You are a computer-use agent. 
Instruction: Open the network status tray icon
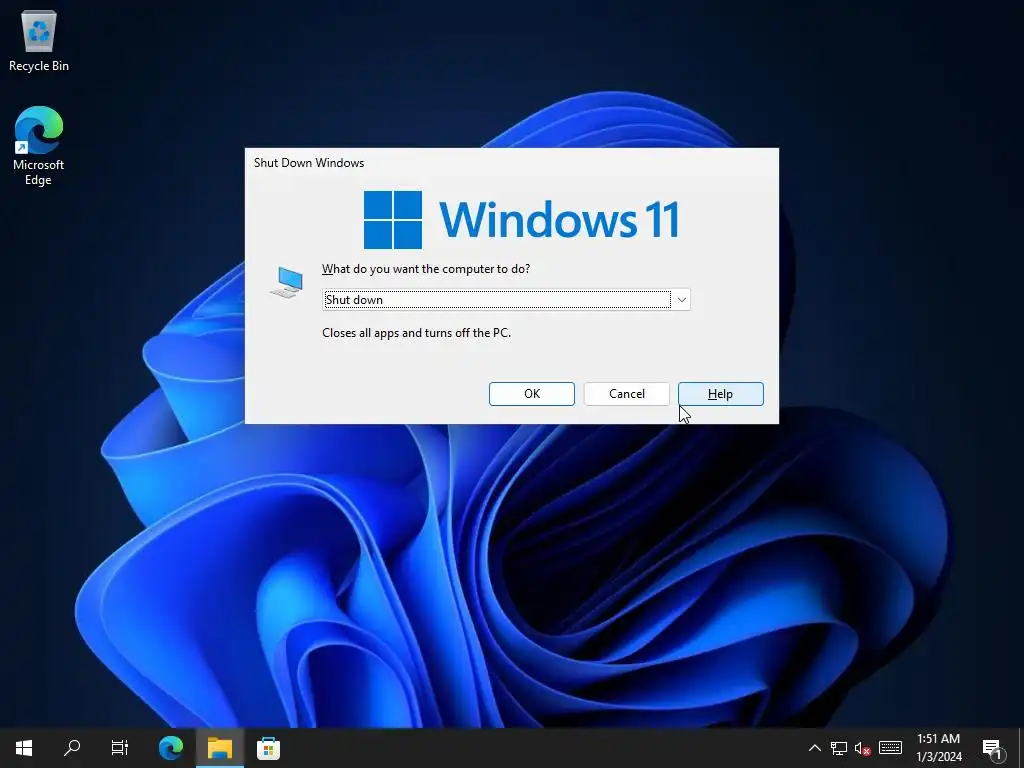click(x=839, y=748)
